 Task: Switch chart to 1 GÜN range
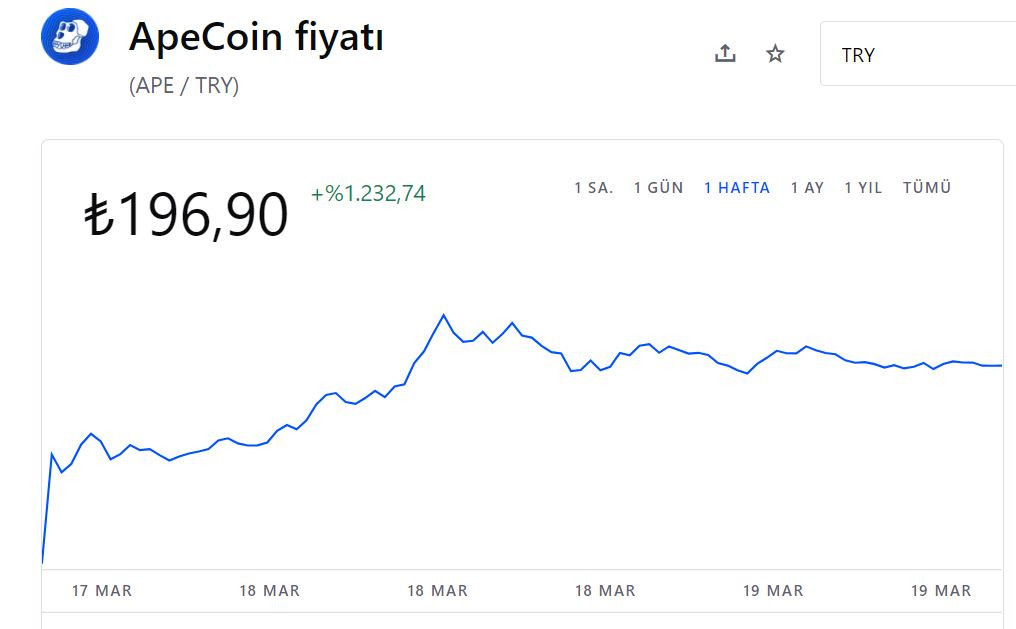[x=658, y=188]
